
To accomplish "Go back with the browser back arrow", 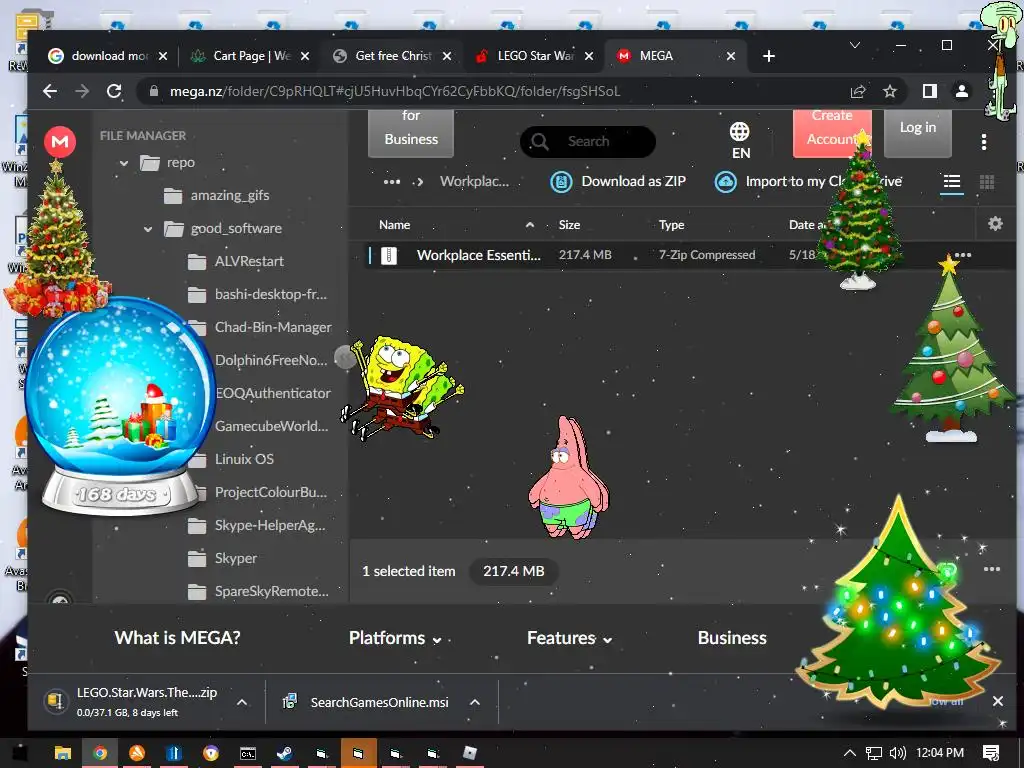I will 50,91.
